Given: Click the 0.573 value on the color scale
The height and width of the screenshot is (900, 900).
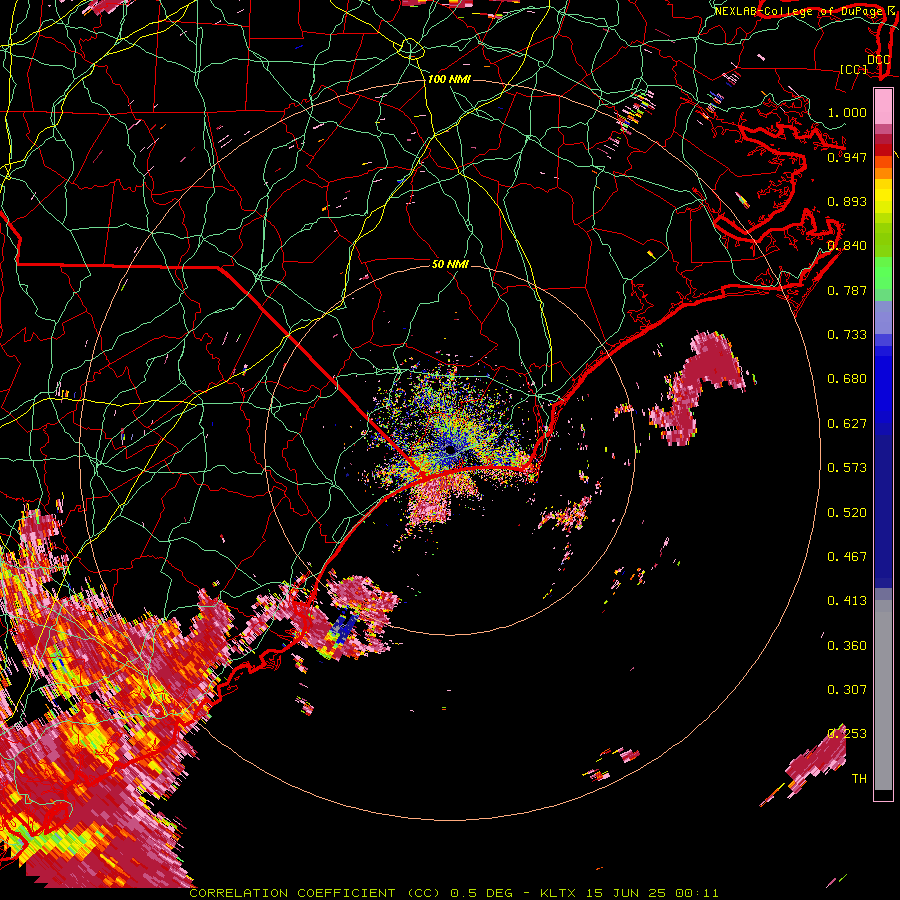Looking at the screenshot, I should (x=847, y=468).
